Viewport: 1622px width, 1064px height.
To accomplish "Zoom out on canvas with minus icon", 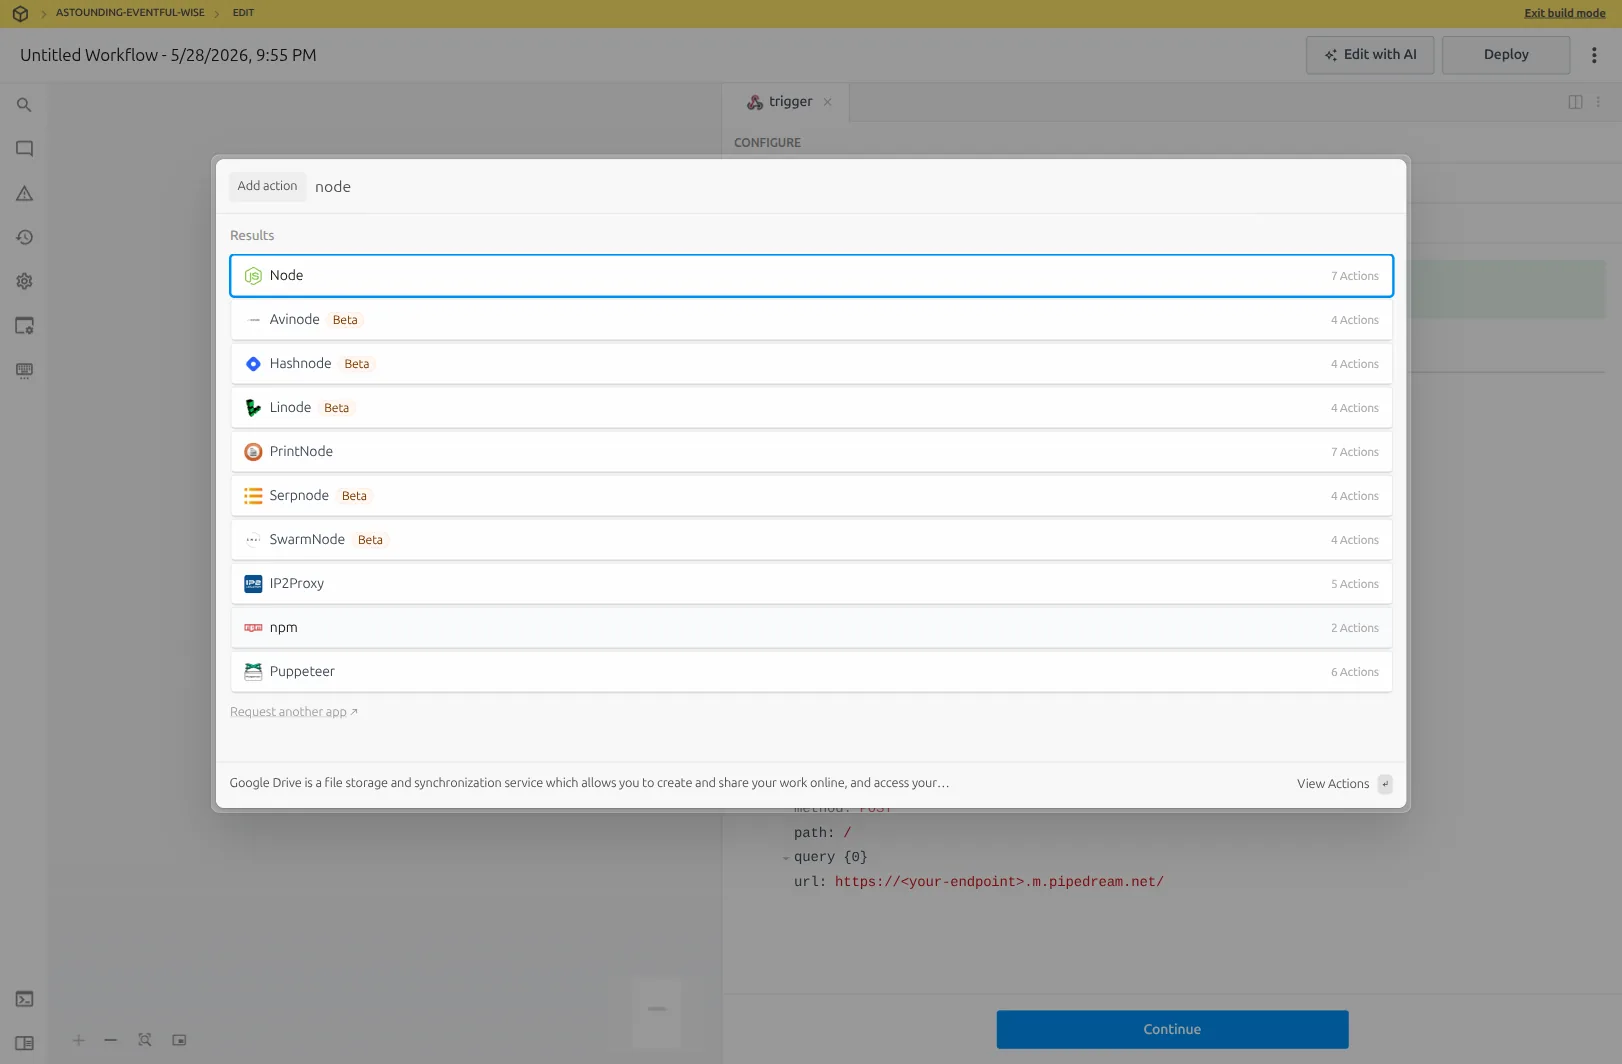I will pyautogui.click(x=111, y=1040).
